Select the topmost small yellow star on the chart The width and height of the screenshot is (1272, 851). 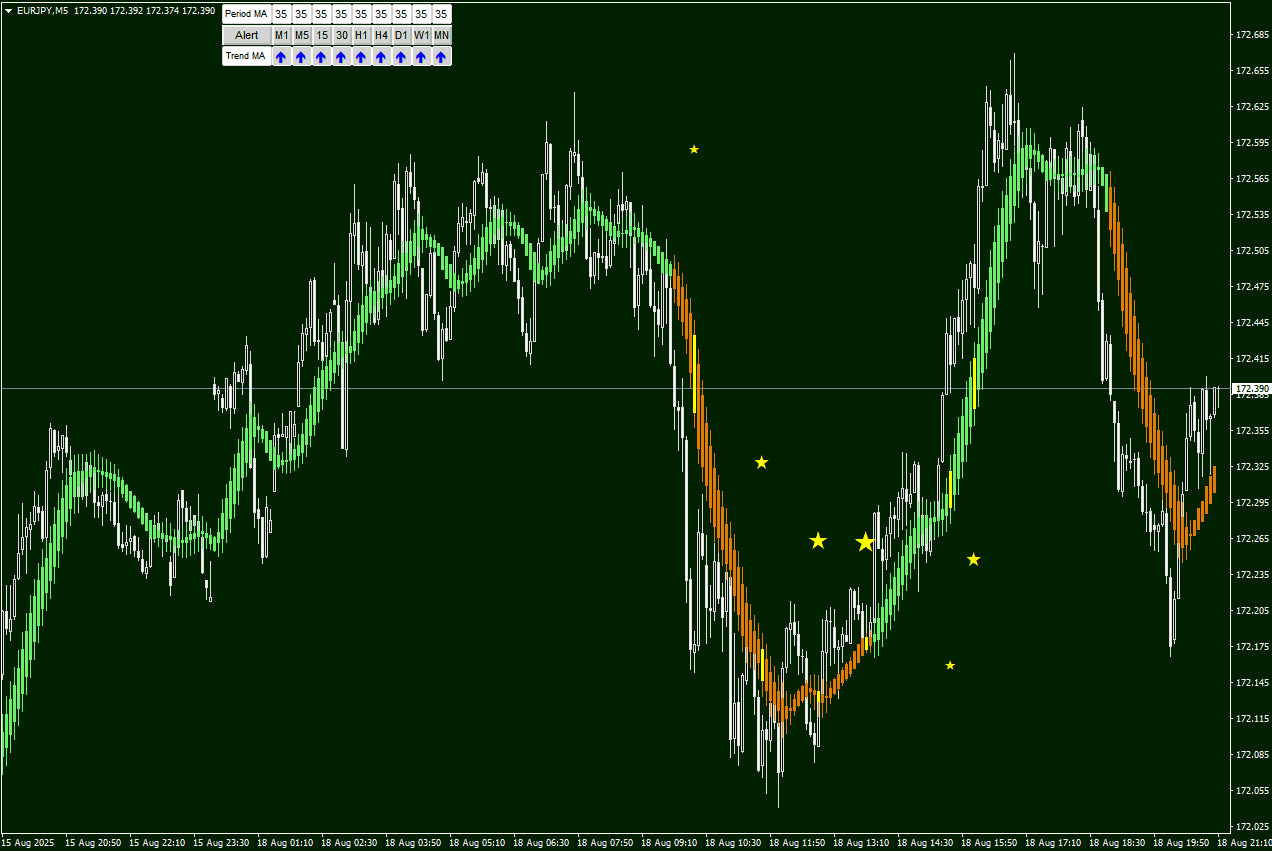tap(694, 150)
